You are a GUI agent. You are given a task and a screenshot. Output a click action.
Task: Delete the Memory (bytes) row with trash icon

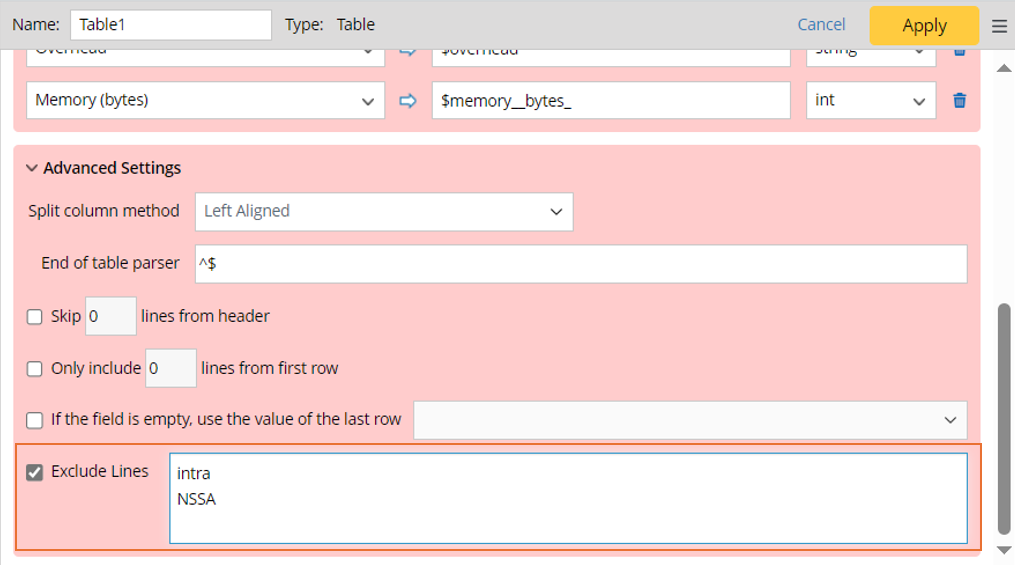(x=959, y=100)
